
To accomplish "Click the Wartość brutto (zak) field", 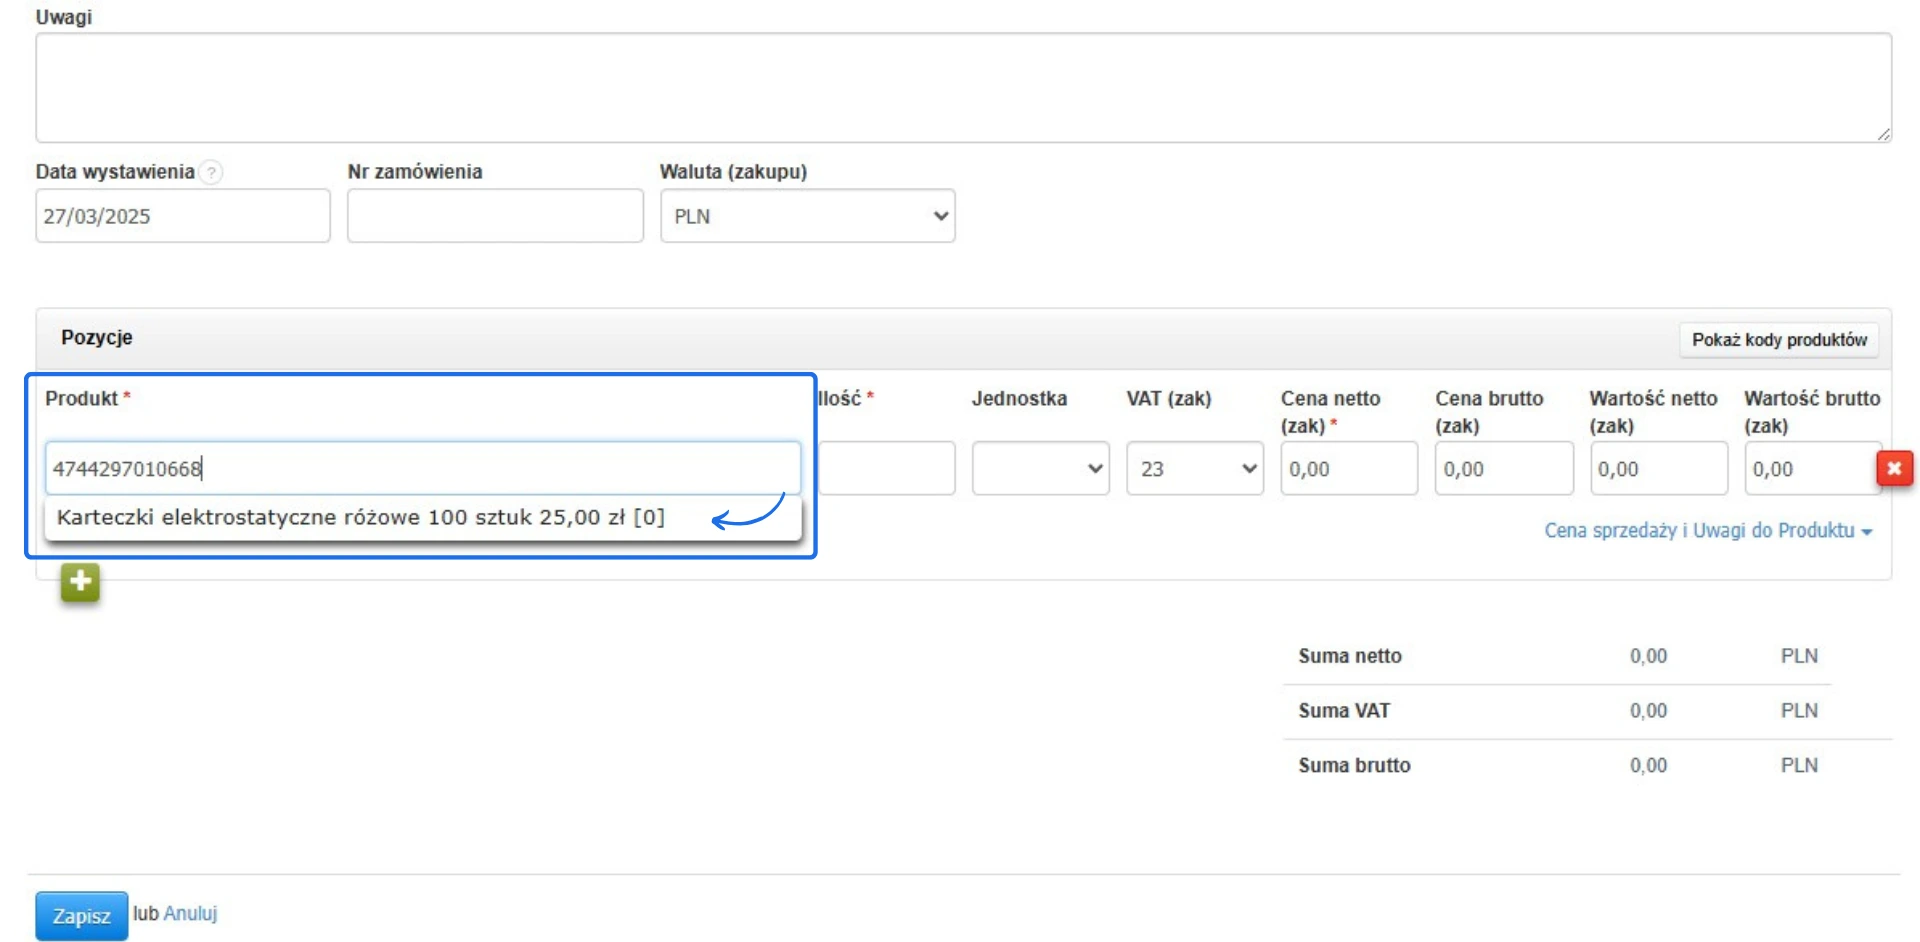I will (1810, 468).
